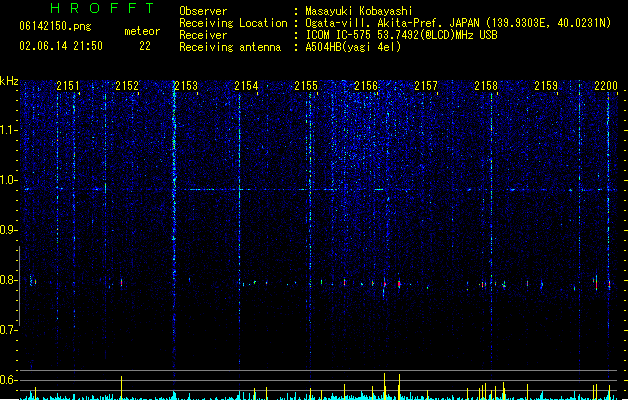
Task: Click the 2152 time marker
Action: click(127, 86)
